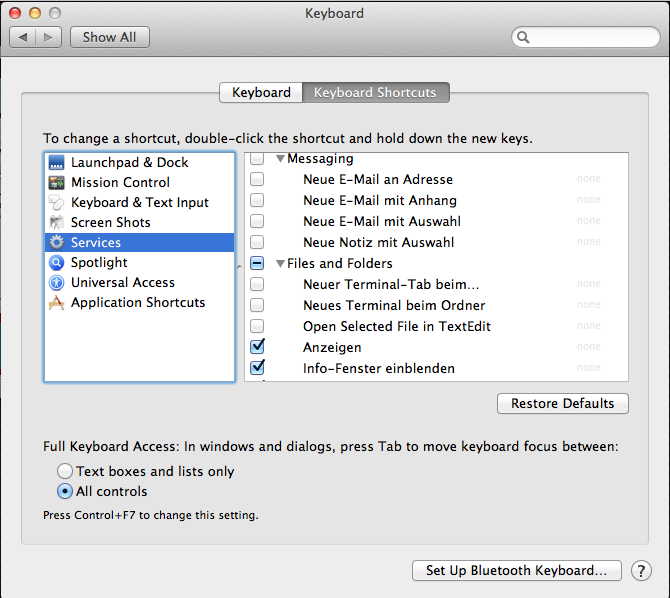The height and width of the screenshot is (598, 670).
Task: Open Set Up Bluetooth Keyboard...
Action: 517,570
